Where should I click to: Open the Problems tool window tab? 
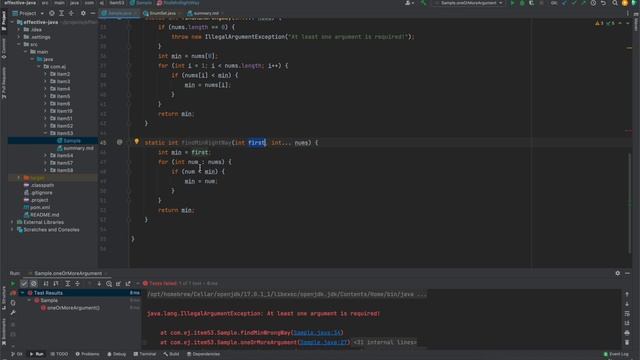(87, 354)
